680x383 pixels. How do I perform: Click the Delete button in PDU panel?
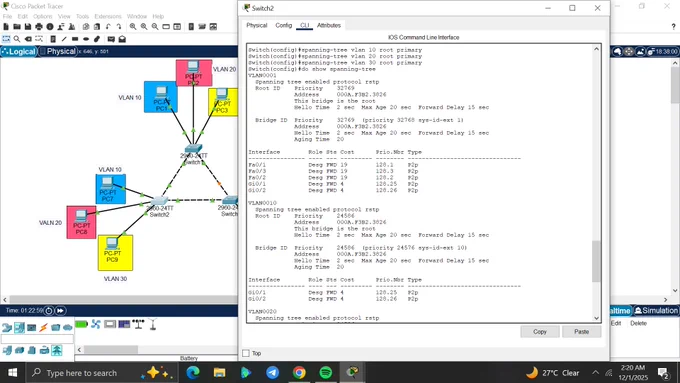click(638, 323)
